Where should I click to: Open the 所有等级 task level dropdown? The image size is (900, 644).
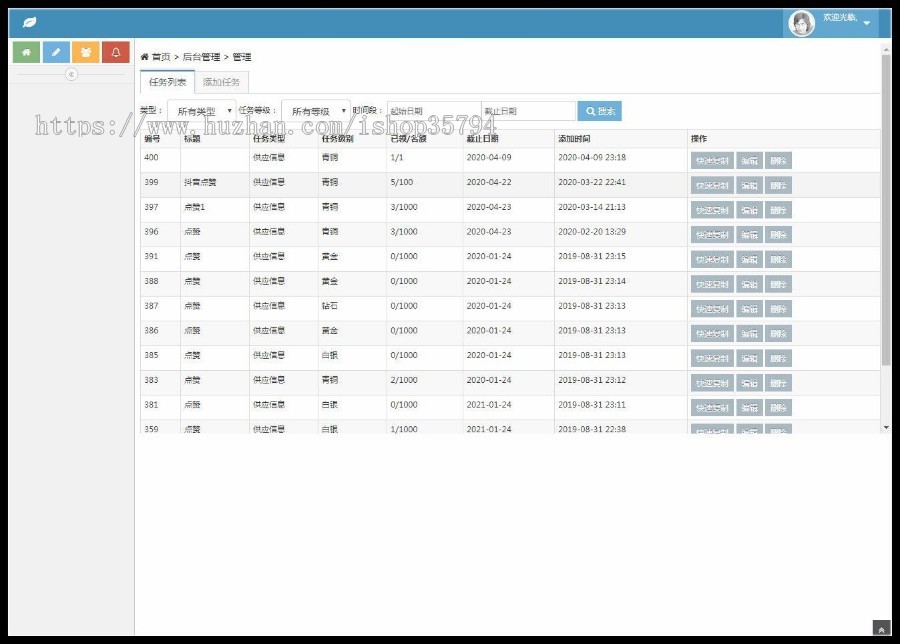point(315,111)
